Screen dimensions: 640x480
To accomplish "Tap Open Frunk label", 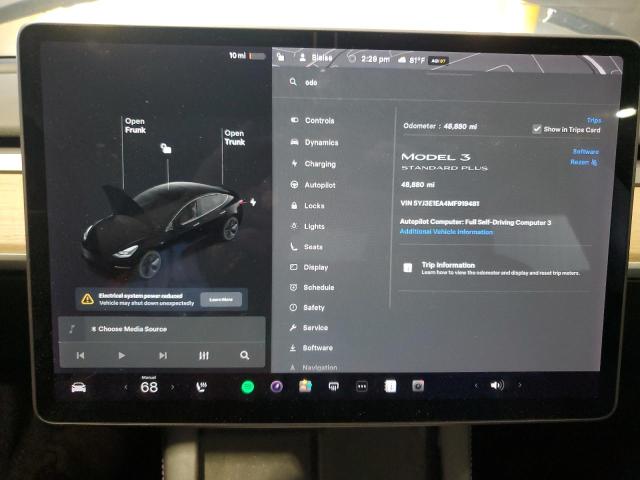I will click(135, 126).
